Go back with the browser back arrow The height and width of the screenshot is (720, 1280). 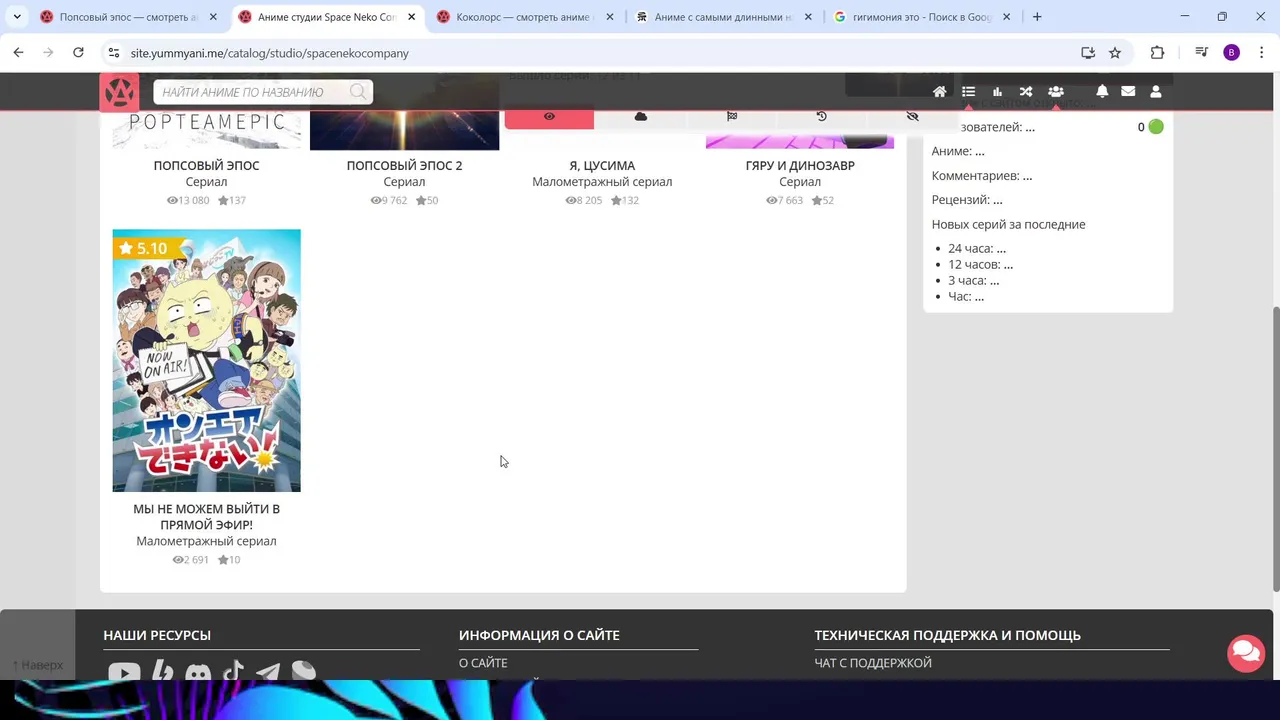click(18, 52)
